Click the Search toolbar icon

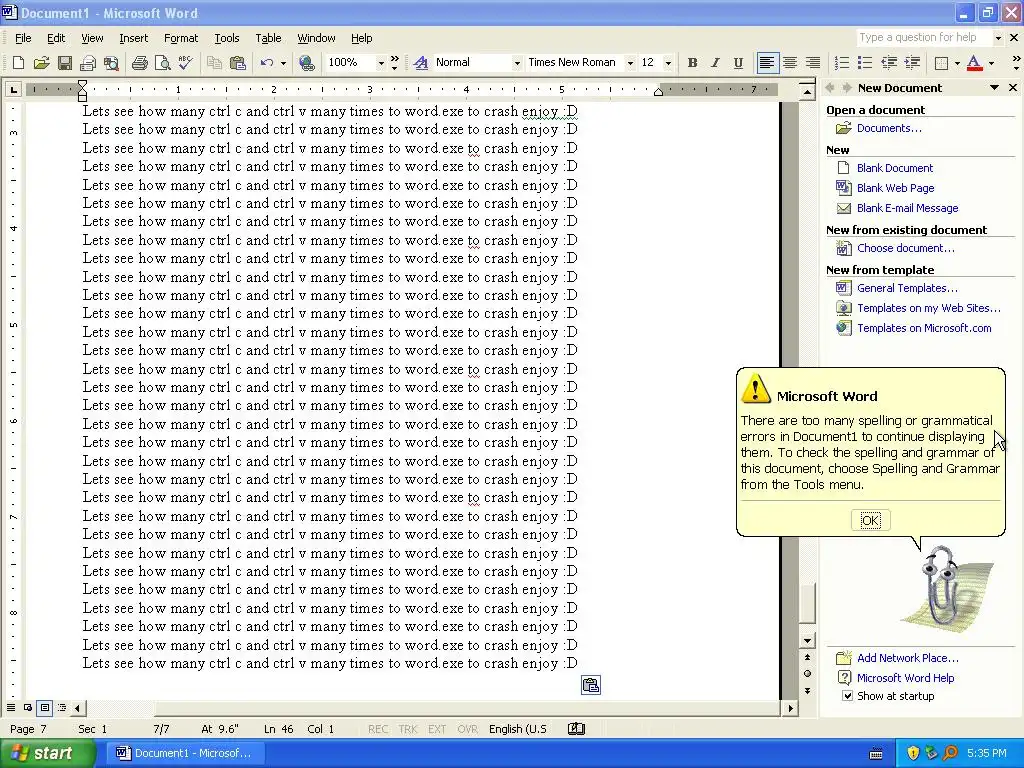(112, 63)
